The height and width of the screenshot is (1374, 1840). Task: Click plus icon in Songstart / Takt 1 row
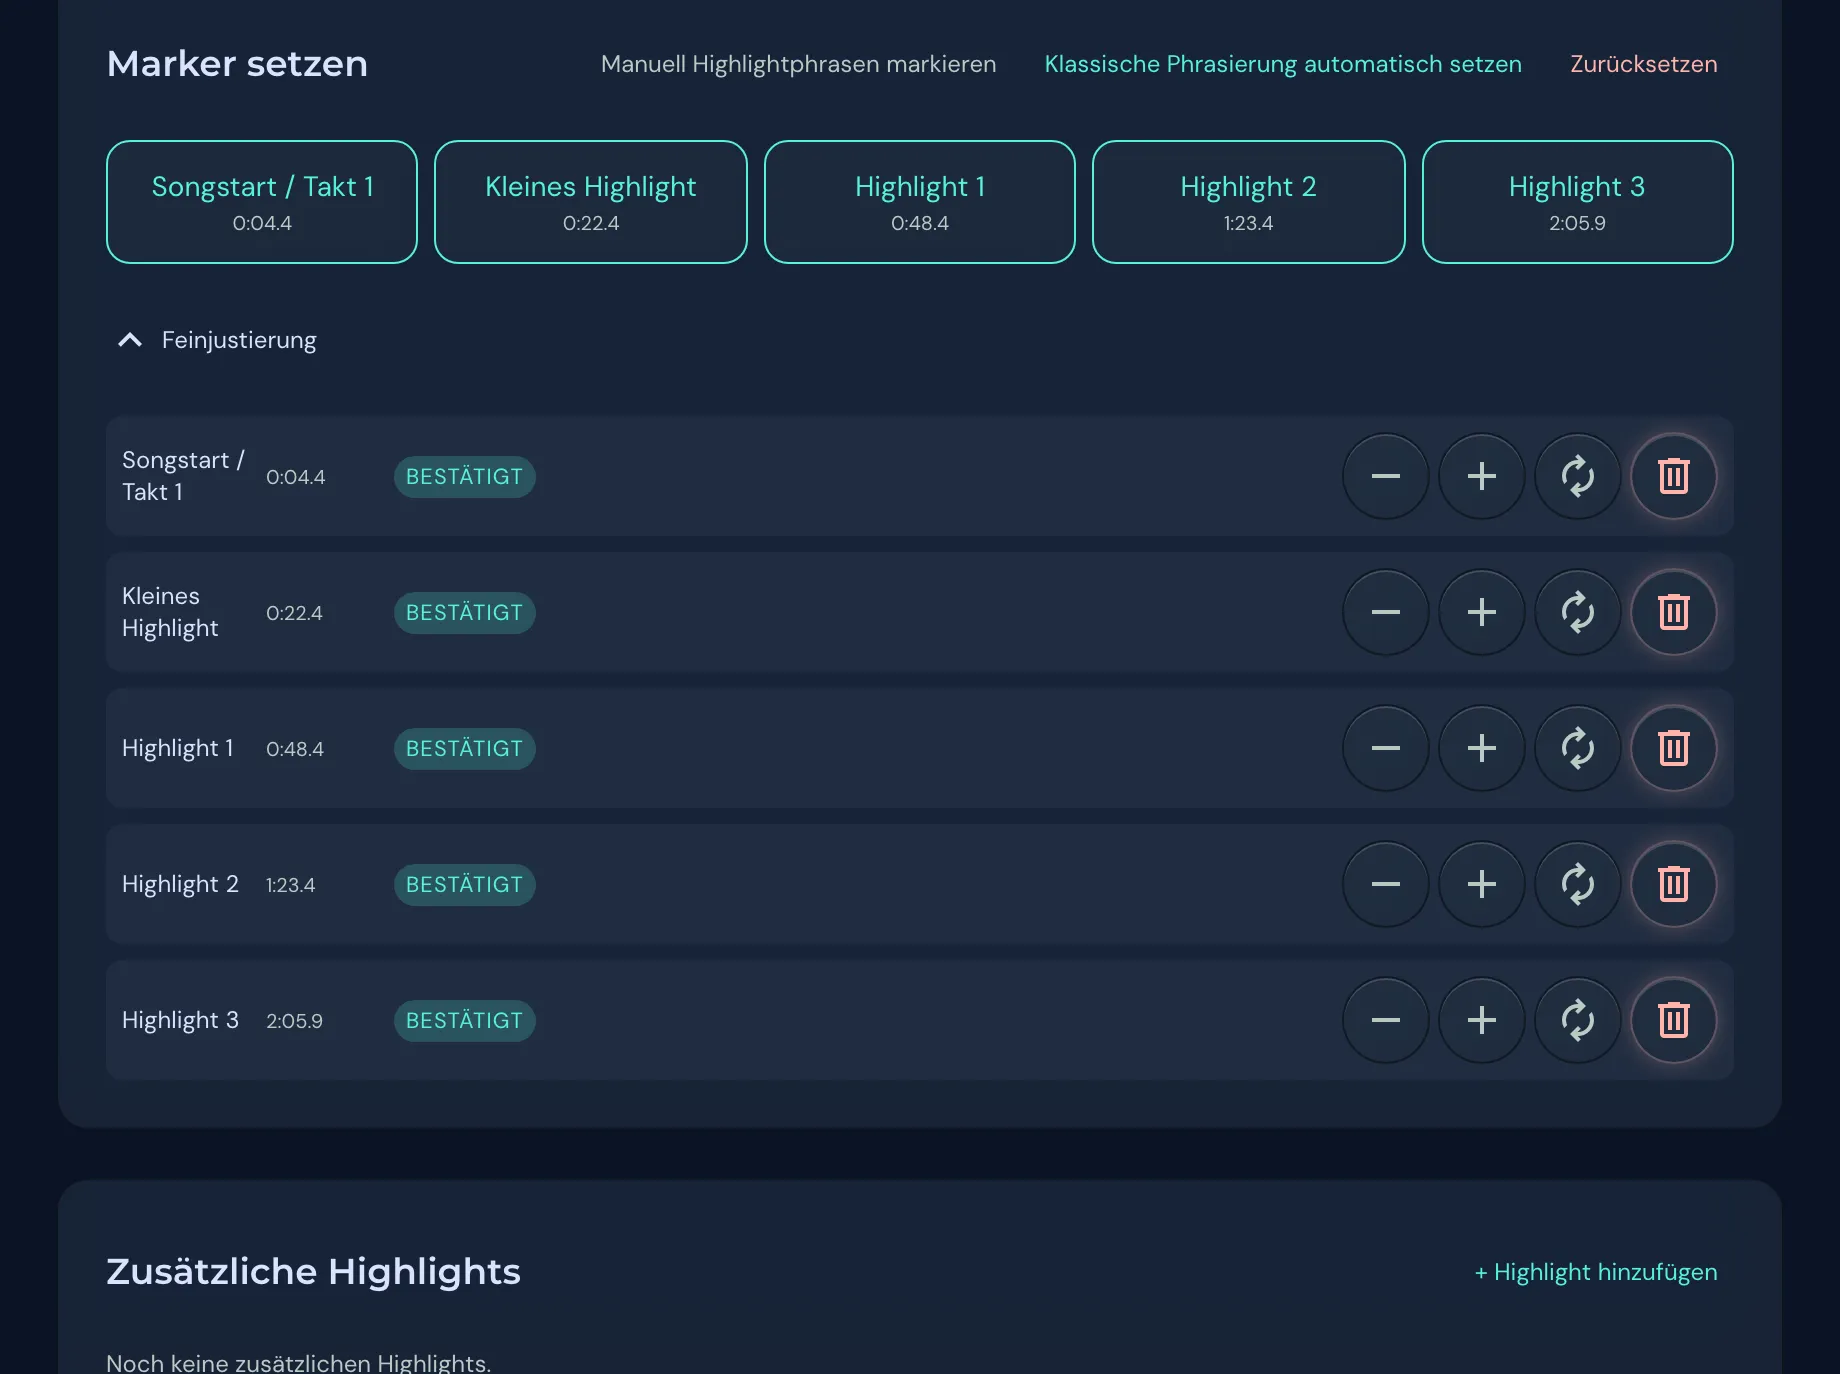[x=1481, y=476]
